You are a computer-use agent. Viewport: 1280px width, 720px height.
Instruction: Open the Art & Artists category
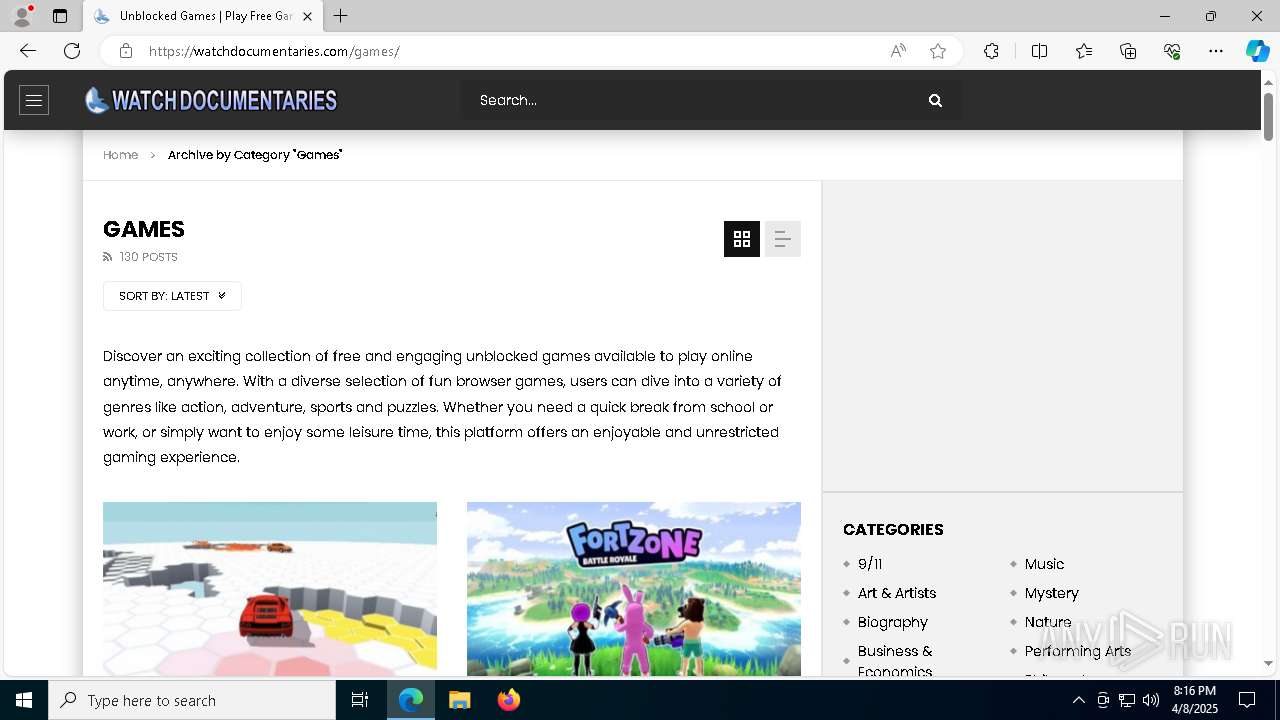tap(897, 593)
